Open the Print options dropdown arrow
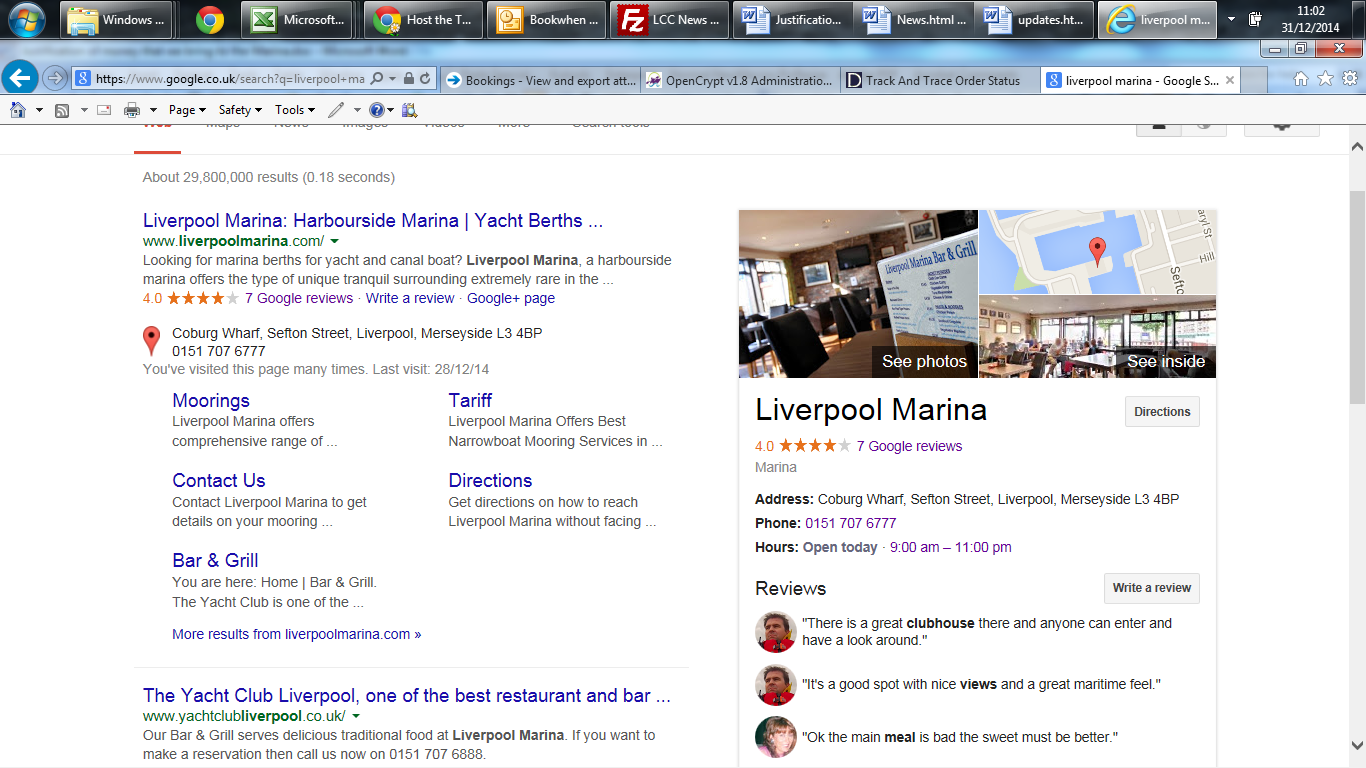The width and height of the screenshot is (1366, 768). tap(153, 110)
